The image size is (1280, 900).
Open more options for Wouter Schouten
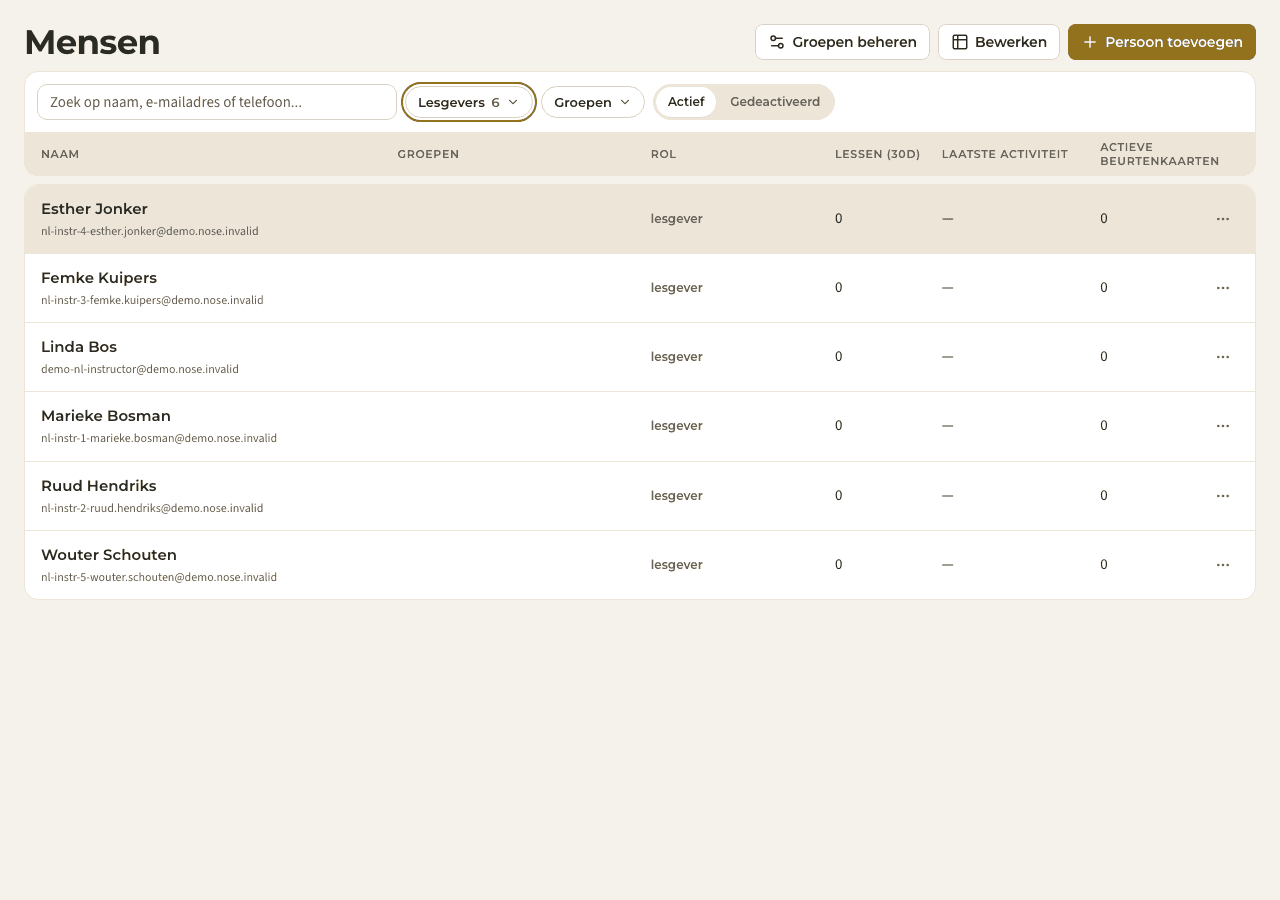pos(1222,565)
